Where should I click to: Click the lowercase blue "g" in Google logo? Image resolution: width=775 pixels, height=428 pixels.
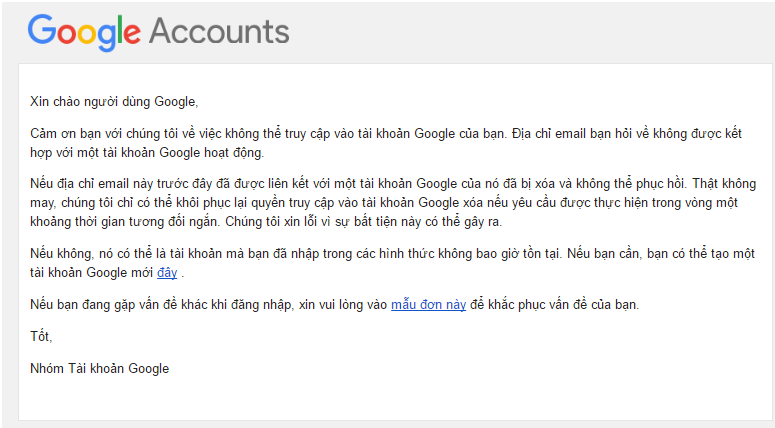106,37
